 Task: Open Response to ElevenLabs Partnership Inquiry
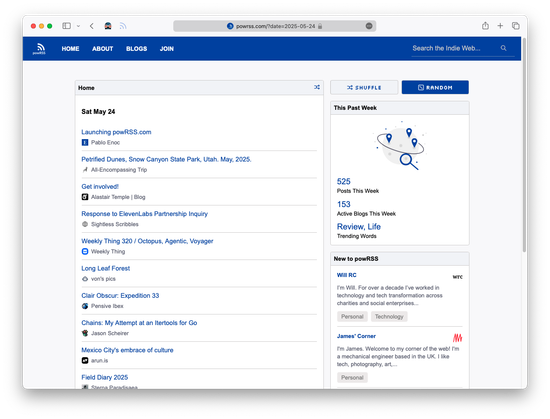pos(145,214)
